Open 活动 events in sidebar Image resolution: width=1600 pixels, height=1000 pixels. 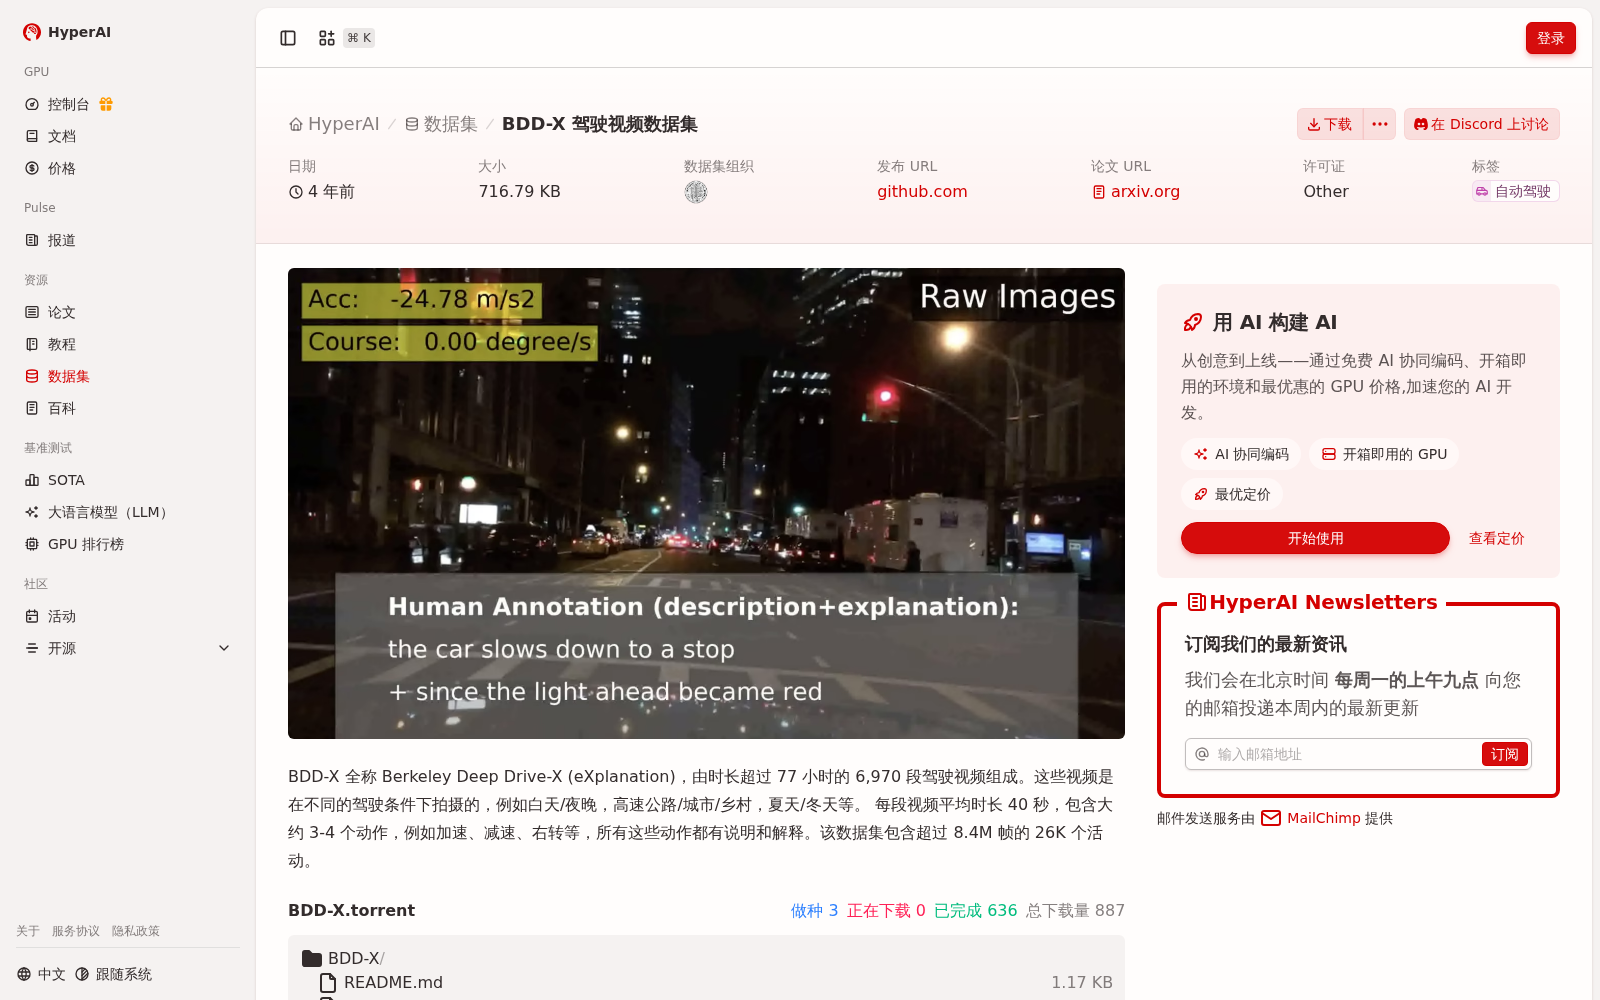point(128,616)
